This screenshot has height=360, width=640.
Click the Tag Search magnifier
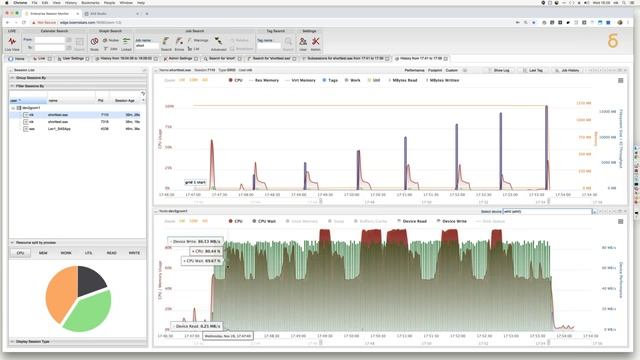[288, 43]
